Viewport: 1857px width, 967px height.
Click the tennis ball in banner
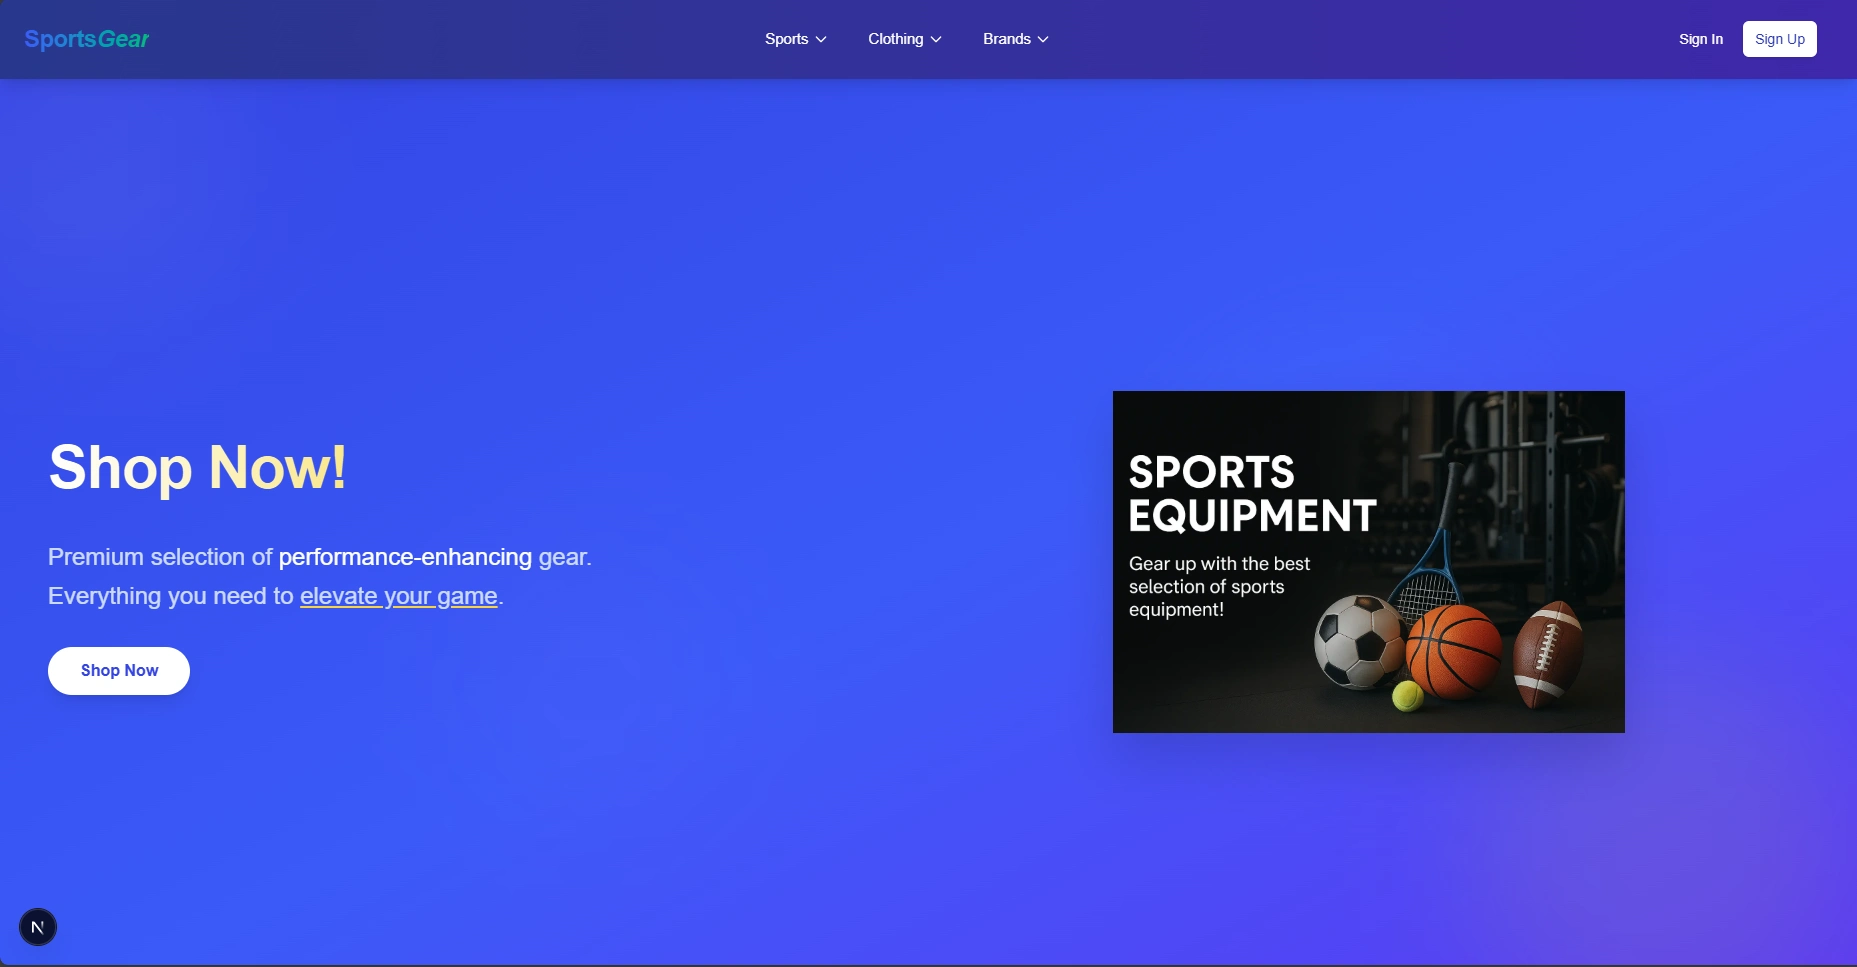pos(1408,696)
